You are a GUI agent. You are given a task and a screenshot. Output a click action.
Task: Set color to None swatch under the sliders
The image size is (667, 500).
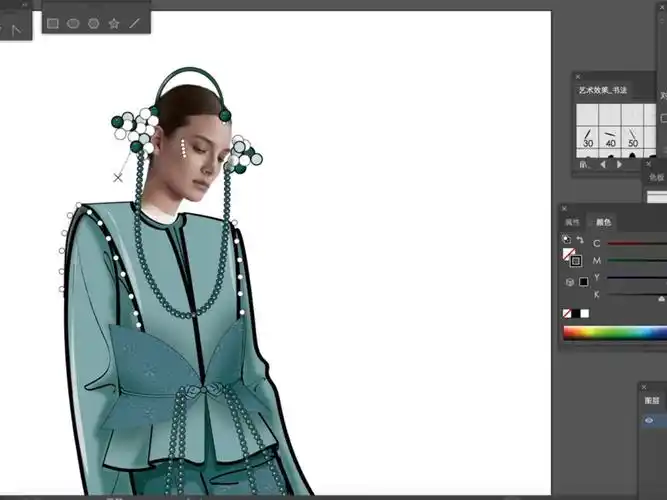tap(567, 313)
